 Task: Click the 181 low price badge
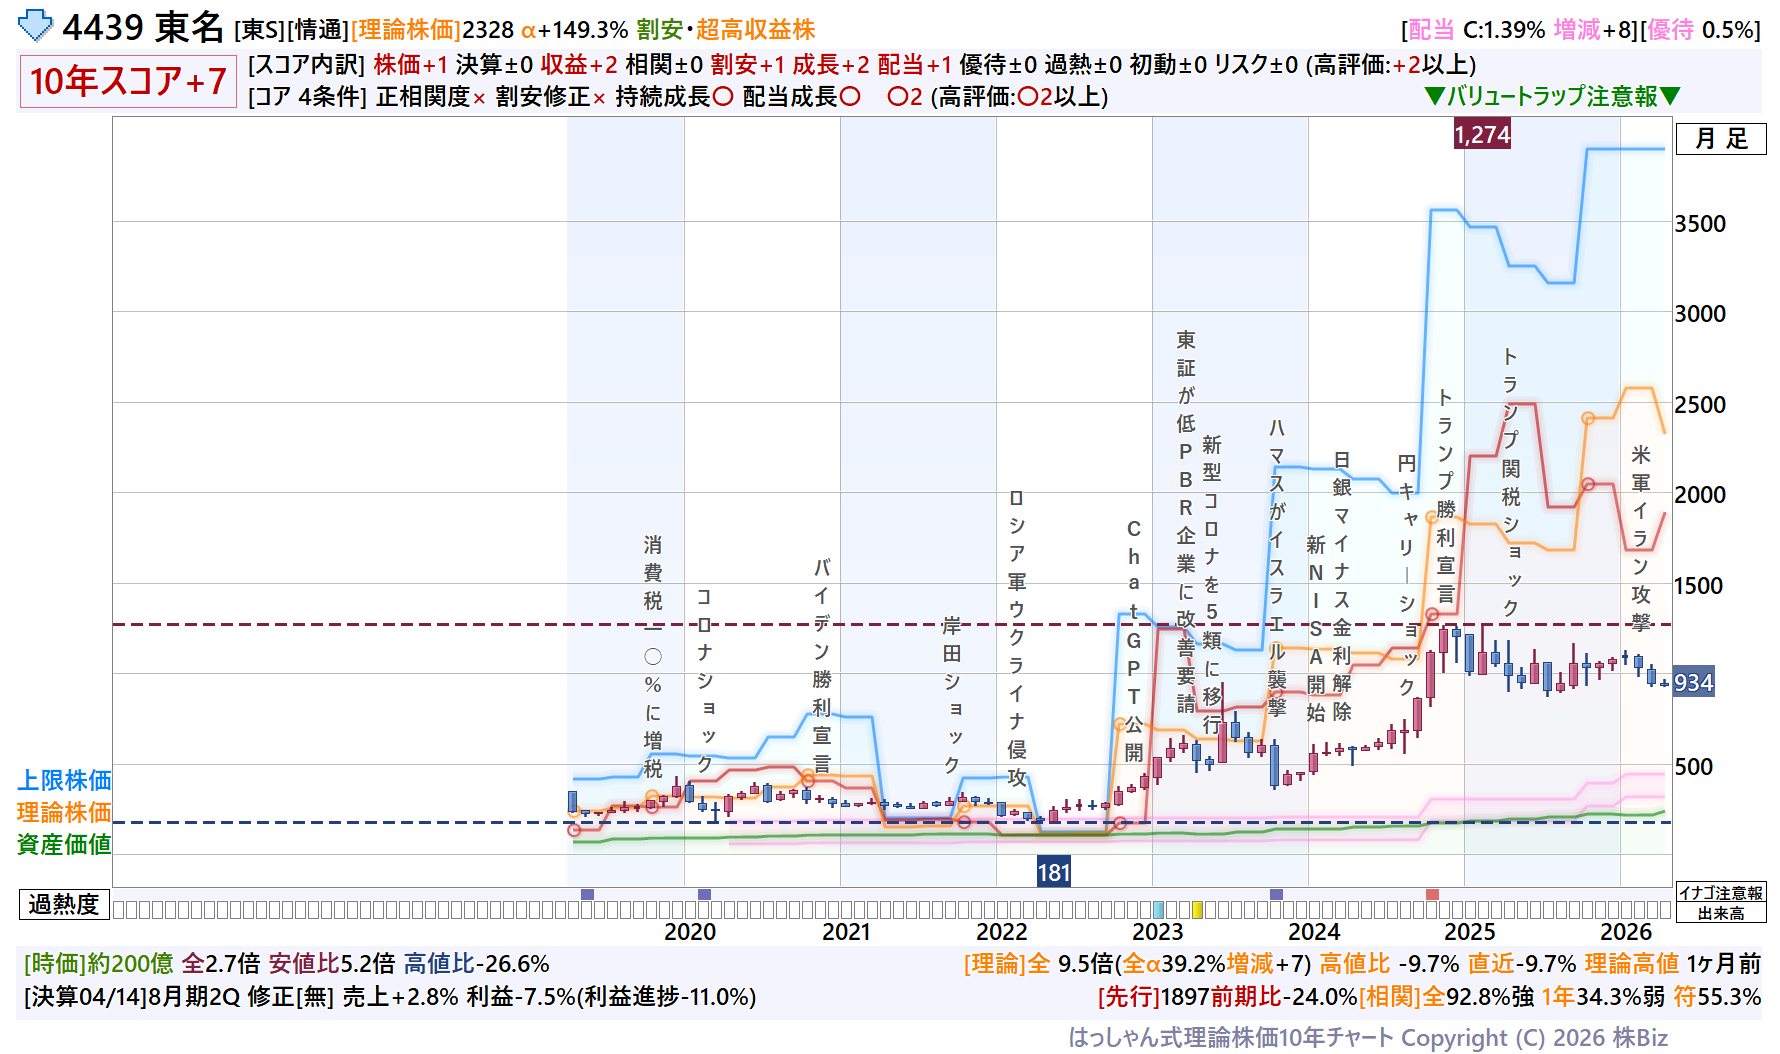1054,872
